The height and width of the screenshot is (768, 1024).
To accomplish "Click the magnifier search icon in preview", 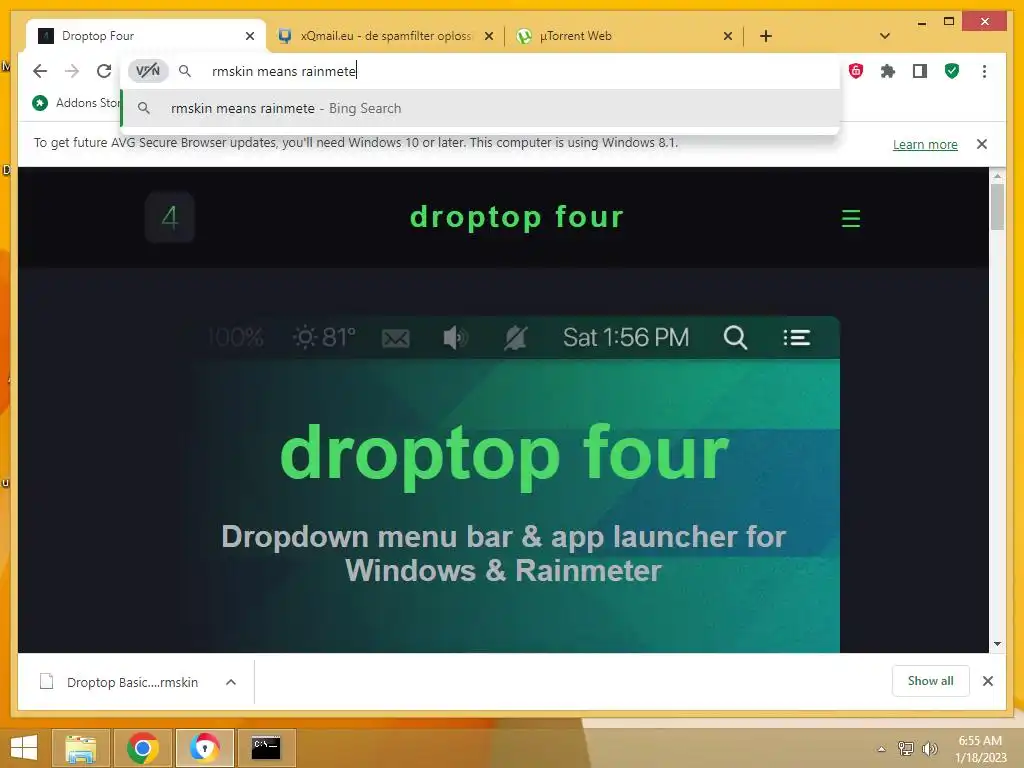I will pos(735,338).
